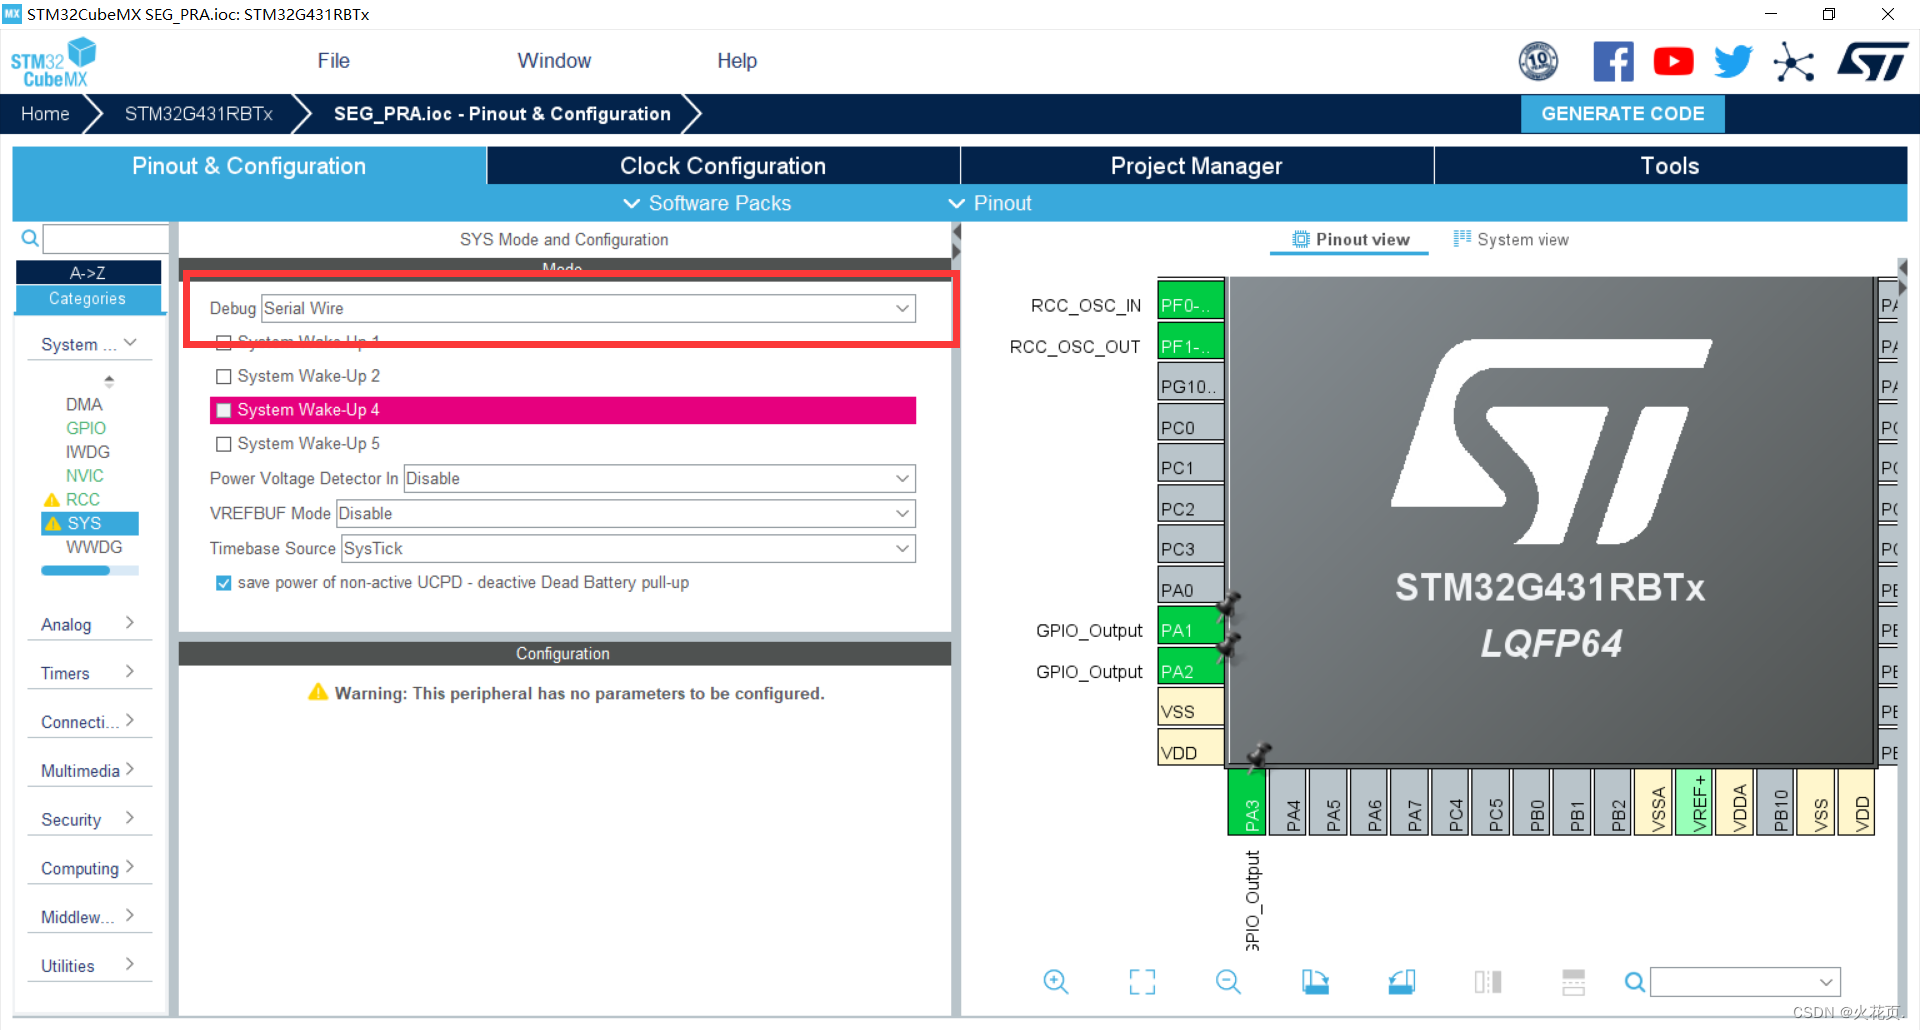This screenshot has height=1030, width=1920.
Task: Open the VREFBUF Mode dropdown
Action: [626, 513]
